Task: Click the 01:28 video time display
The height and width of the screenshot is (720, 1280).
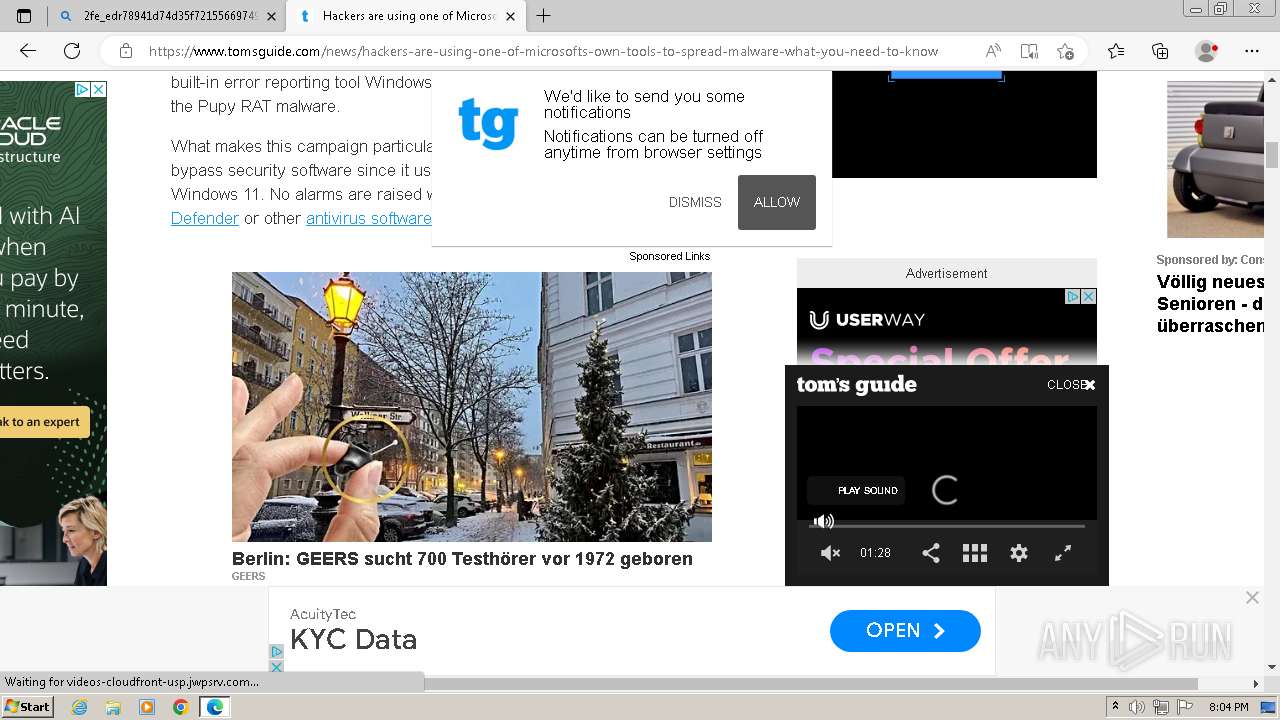Action: 875,553
